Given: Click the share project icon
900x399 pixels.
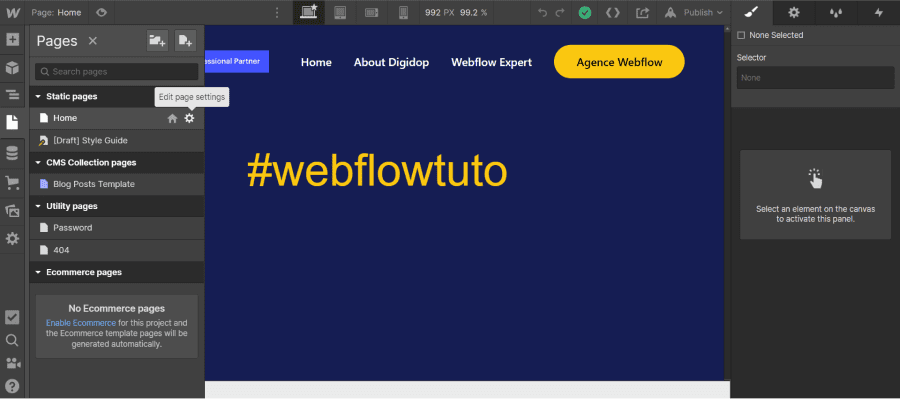Looking at the screenshot, I should tap(642, 13).
